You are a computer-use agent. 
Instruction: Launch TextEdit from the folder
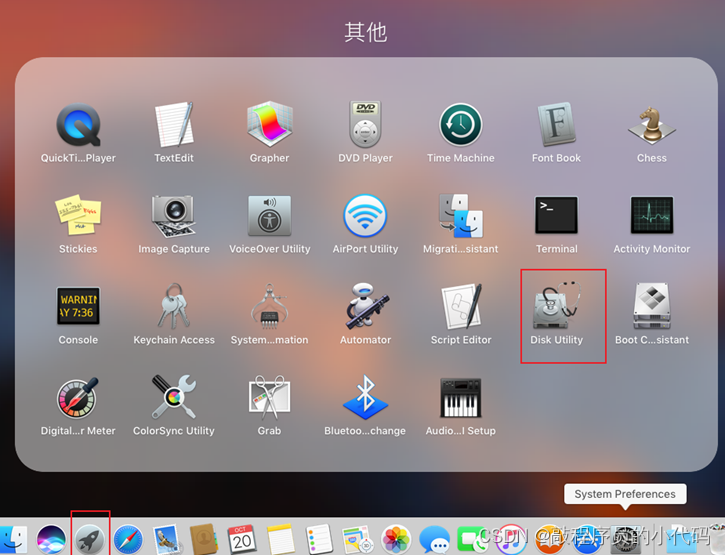(174, 125)
